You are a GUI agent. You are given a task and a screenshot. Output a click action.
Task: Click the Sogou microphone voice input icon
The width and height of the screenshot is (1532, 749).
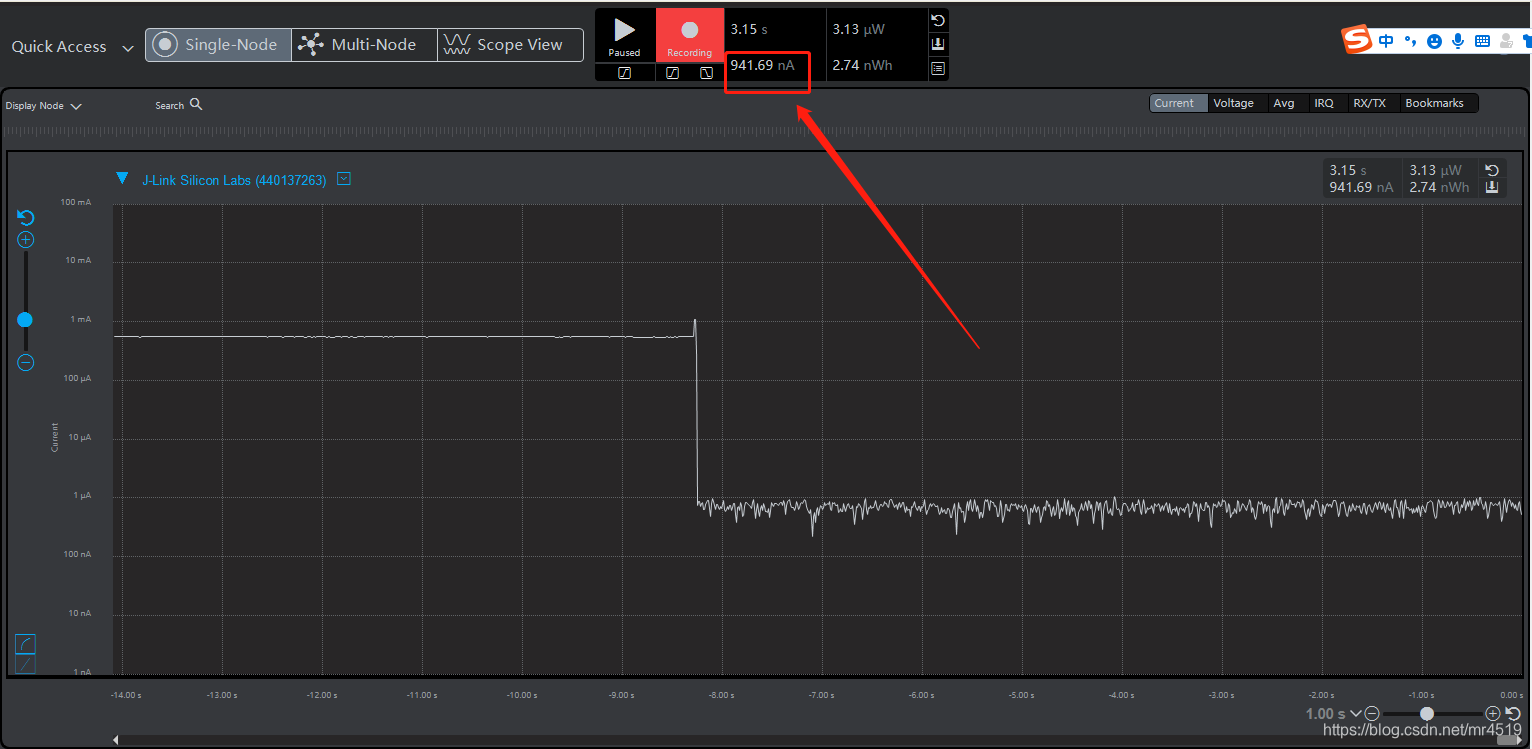click(1458, 41)
